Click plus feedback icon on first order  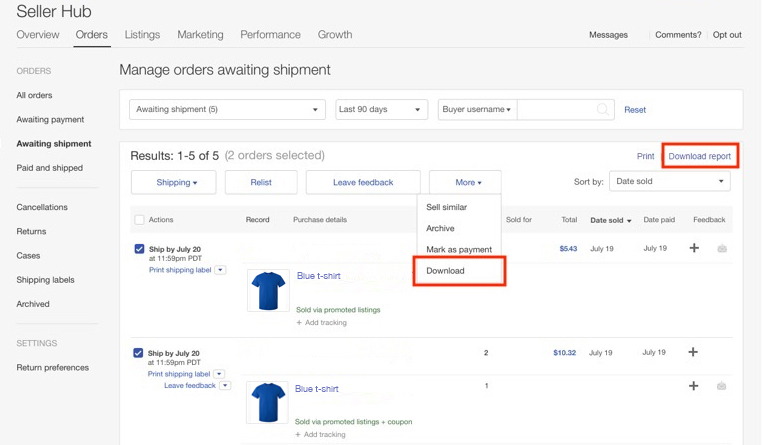point(694,248)
